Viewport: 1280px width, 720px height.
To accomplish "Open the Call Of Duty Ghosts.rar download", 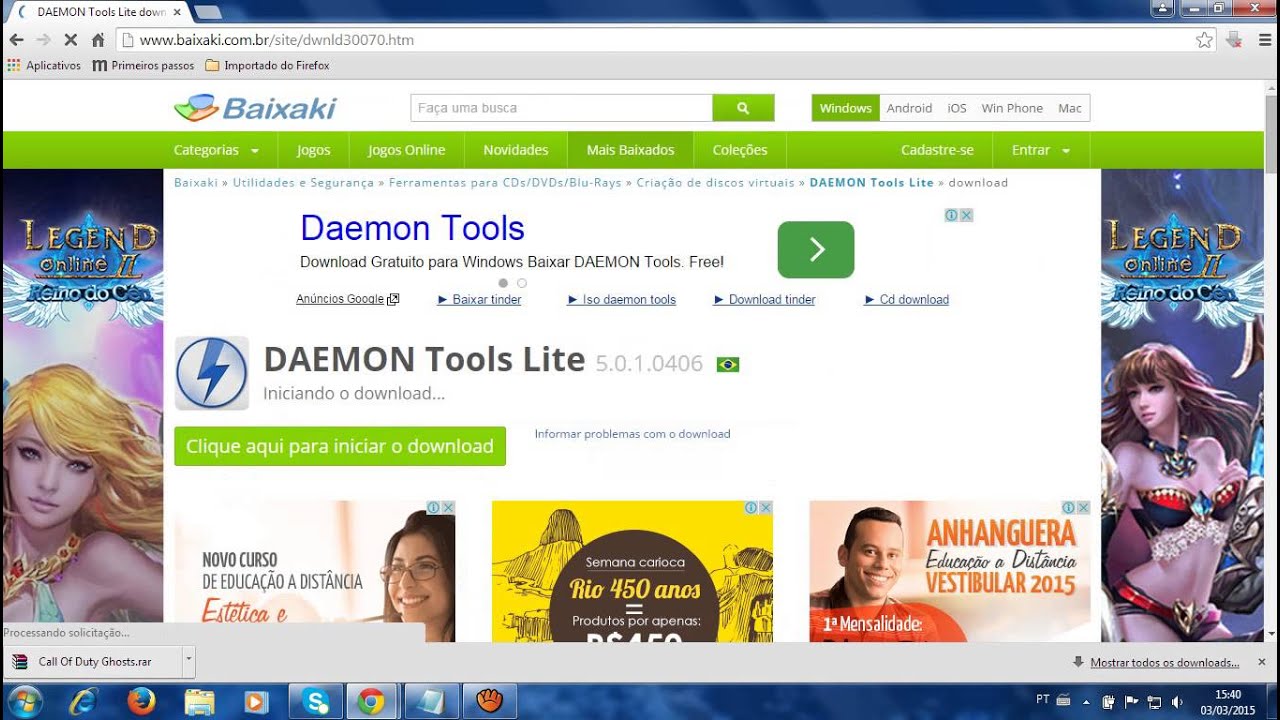I will click(x=95, y=662).
